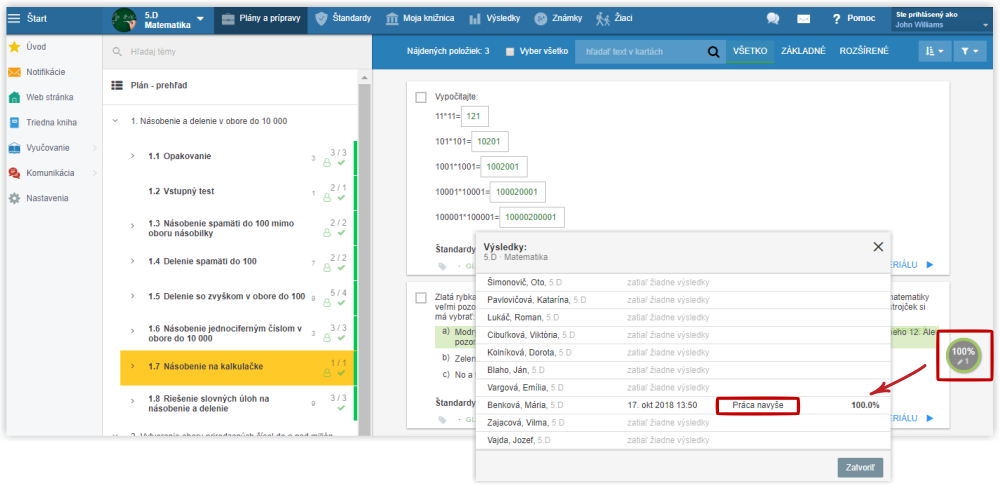Click the Úvod star icon
The width and height of the screenshot is (1000, 485).
tap(14, 47)
